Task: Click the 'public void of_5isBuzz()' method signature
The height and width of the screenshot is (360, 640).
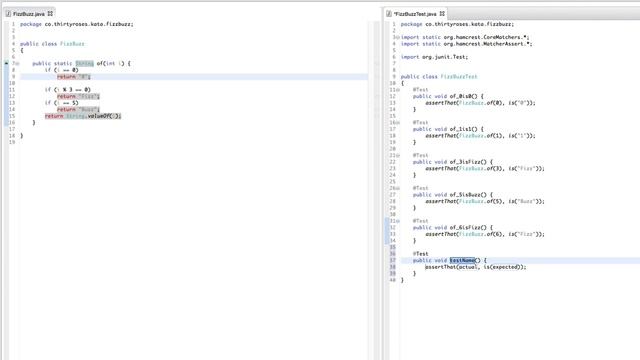Action: (x=453, y=195)
